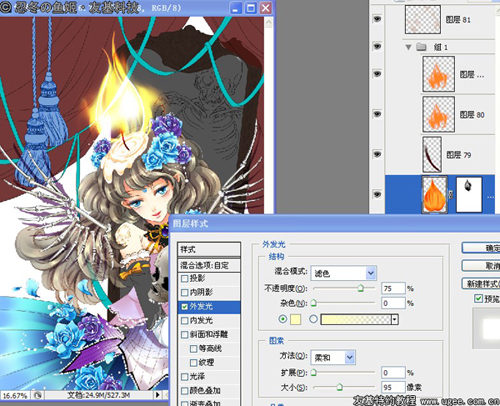
Task: Click the 杂色 noise slider handle
Action: 313,303
